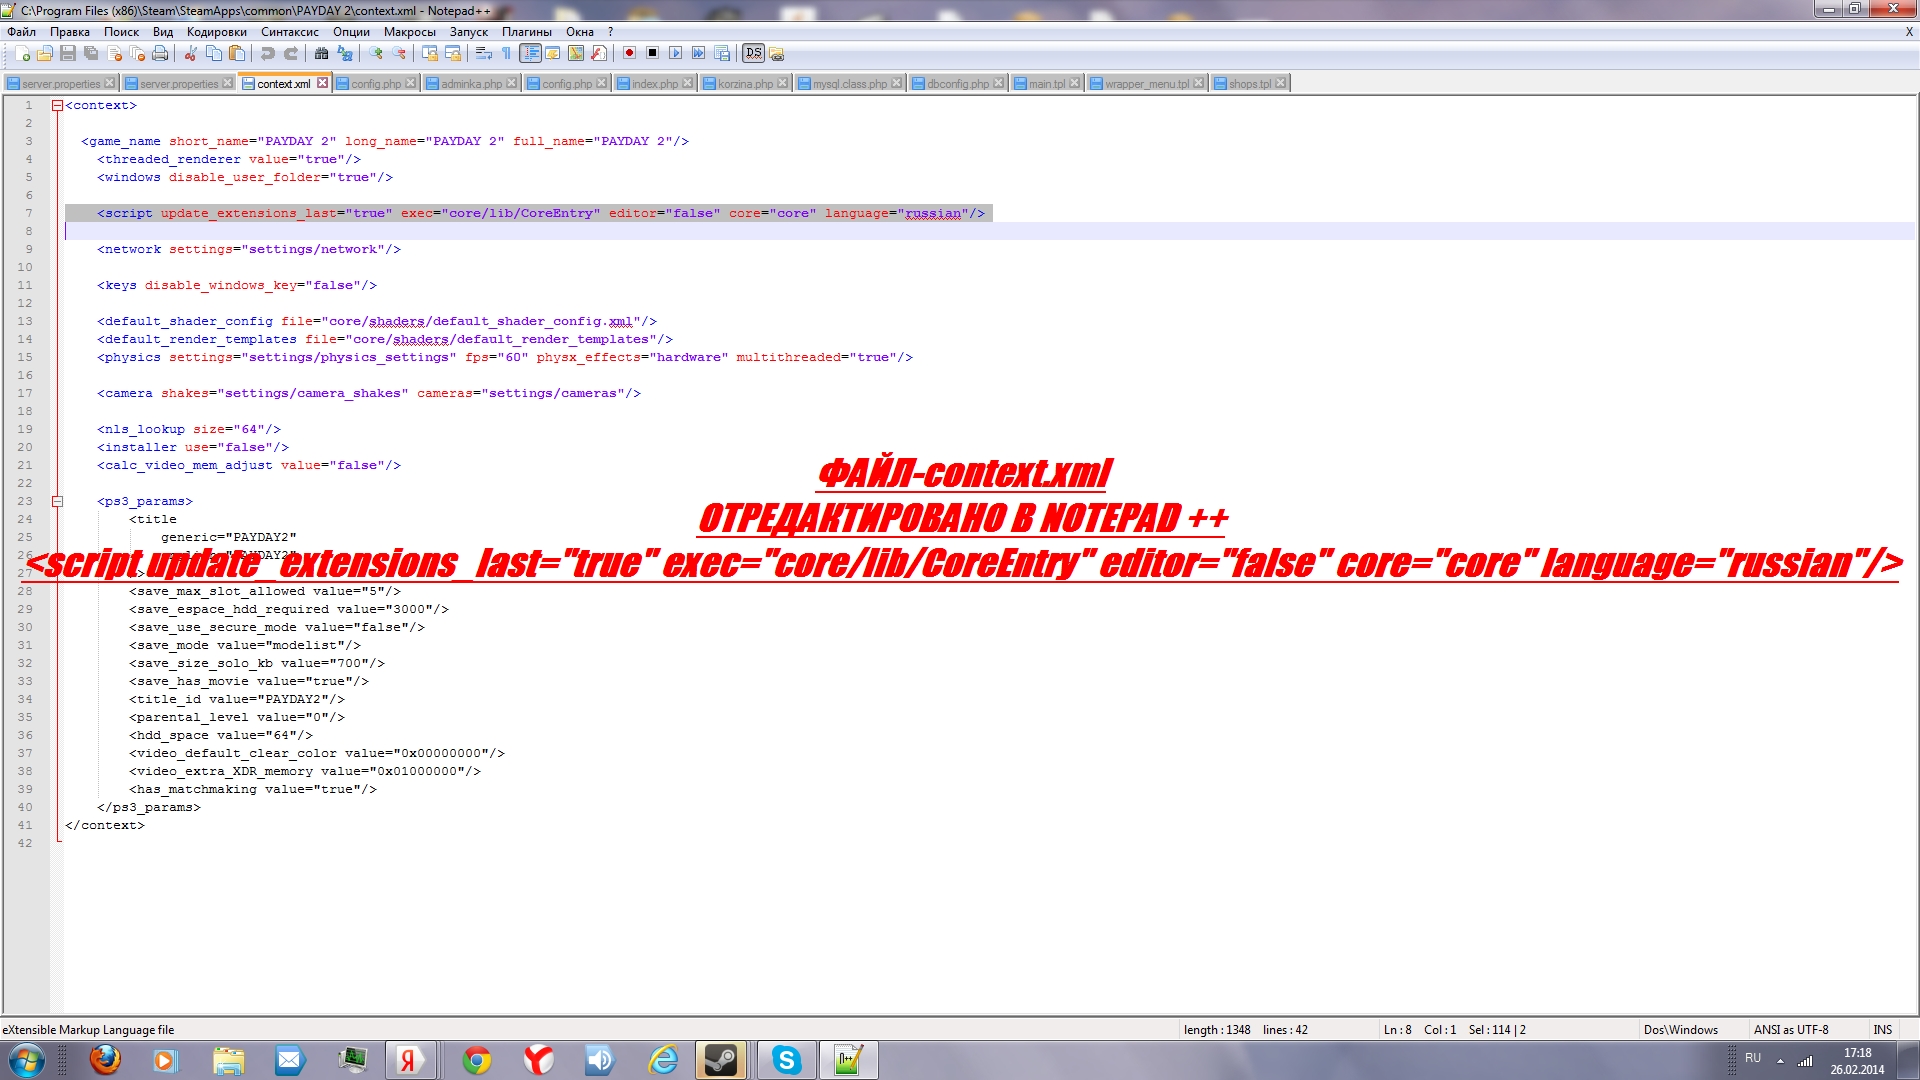Toggle the DSpellCheck DS toolbar button
1920x1080 pixels.
pyautogui.click(x=753, y=54)
